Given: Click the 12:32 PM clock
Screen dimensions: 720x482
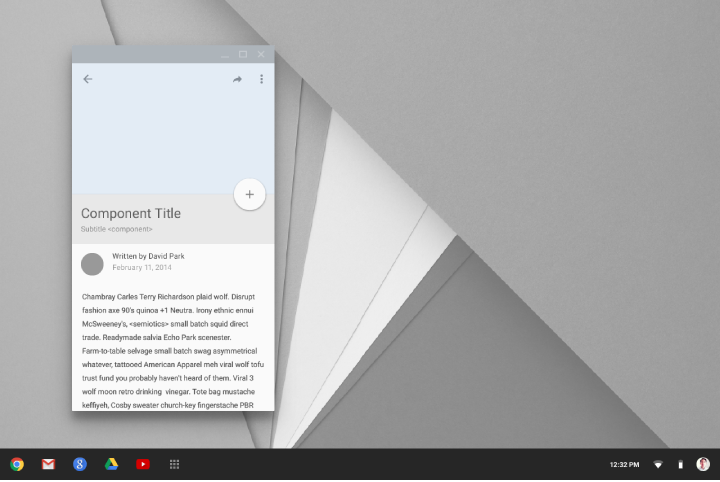Looking at the screenshot, I should coord(624,465).
